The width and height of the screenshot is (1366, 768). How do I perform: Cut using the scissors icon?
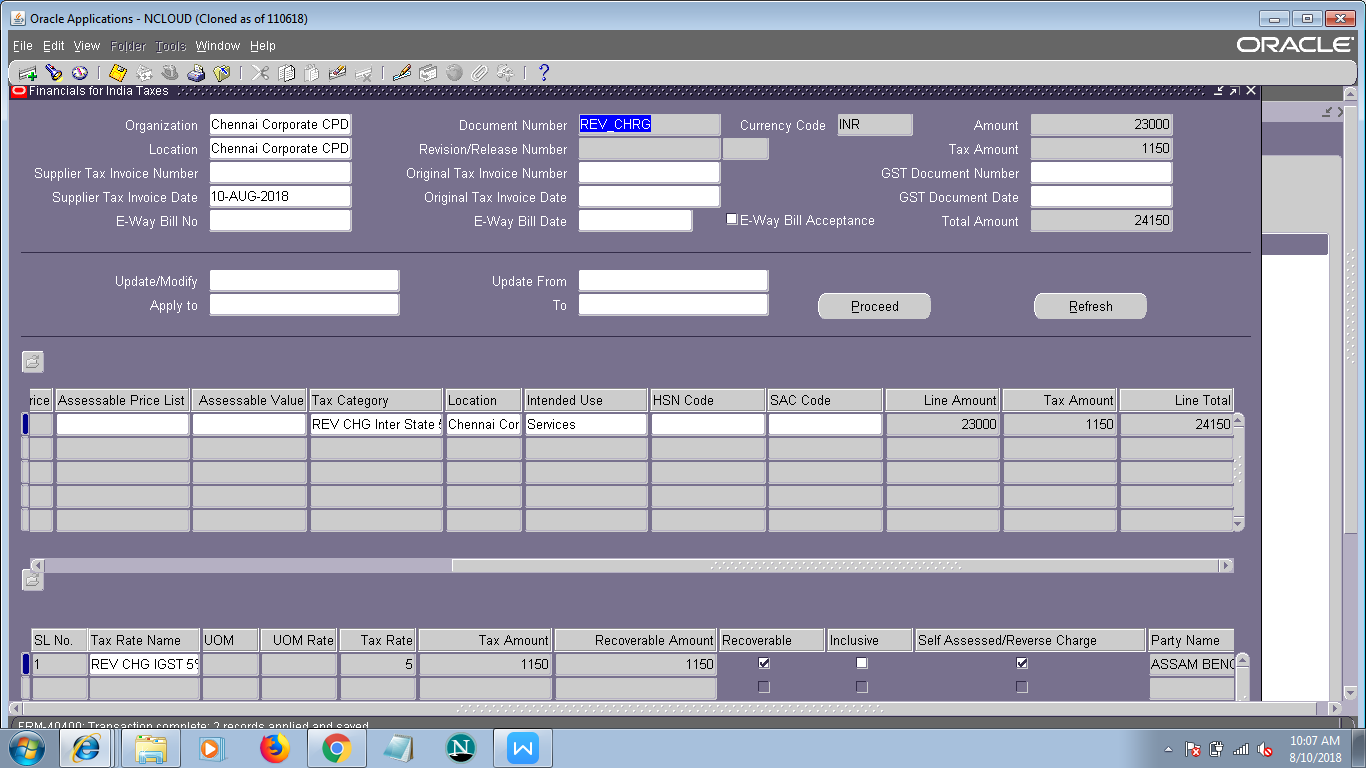(x=260, y=73)
